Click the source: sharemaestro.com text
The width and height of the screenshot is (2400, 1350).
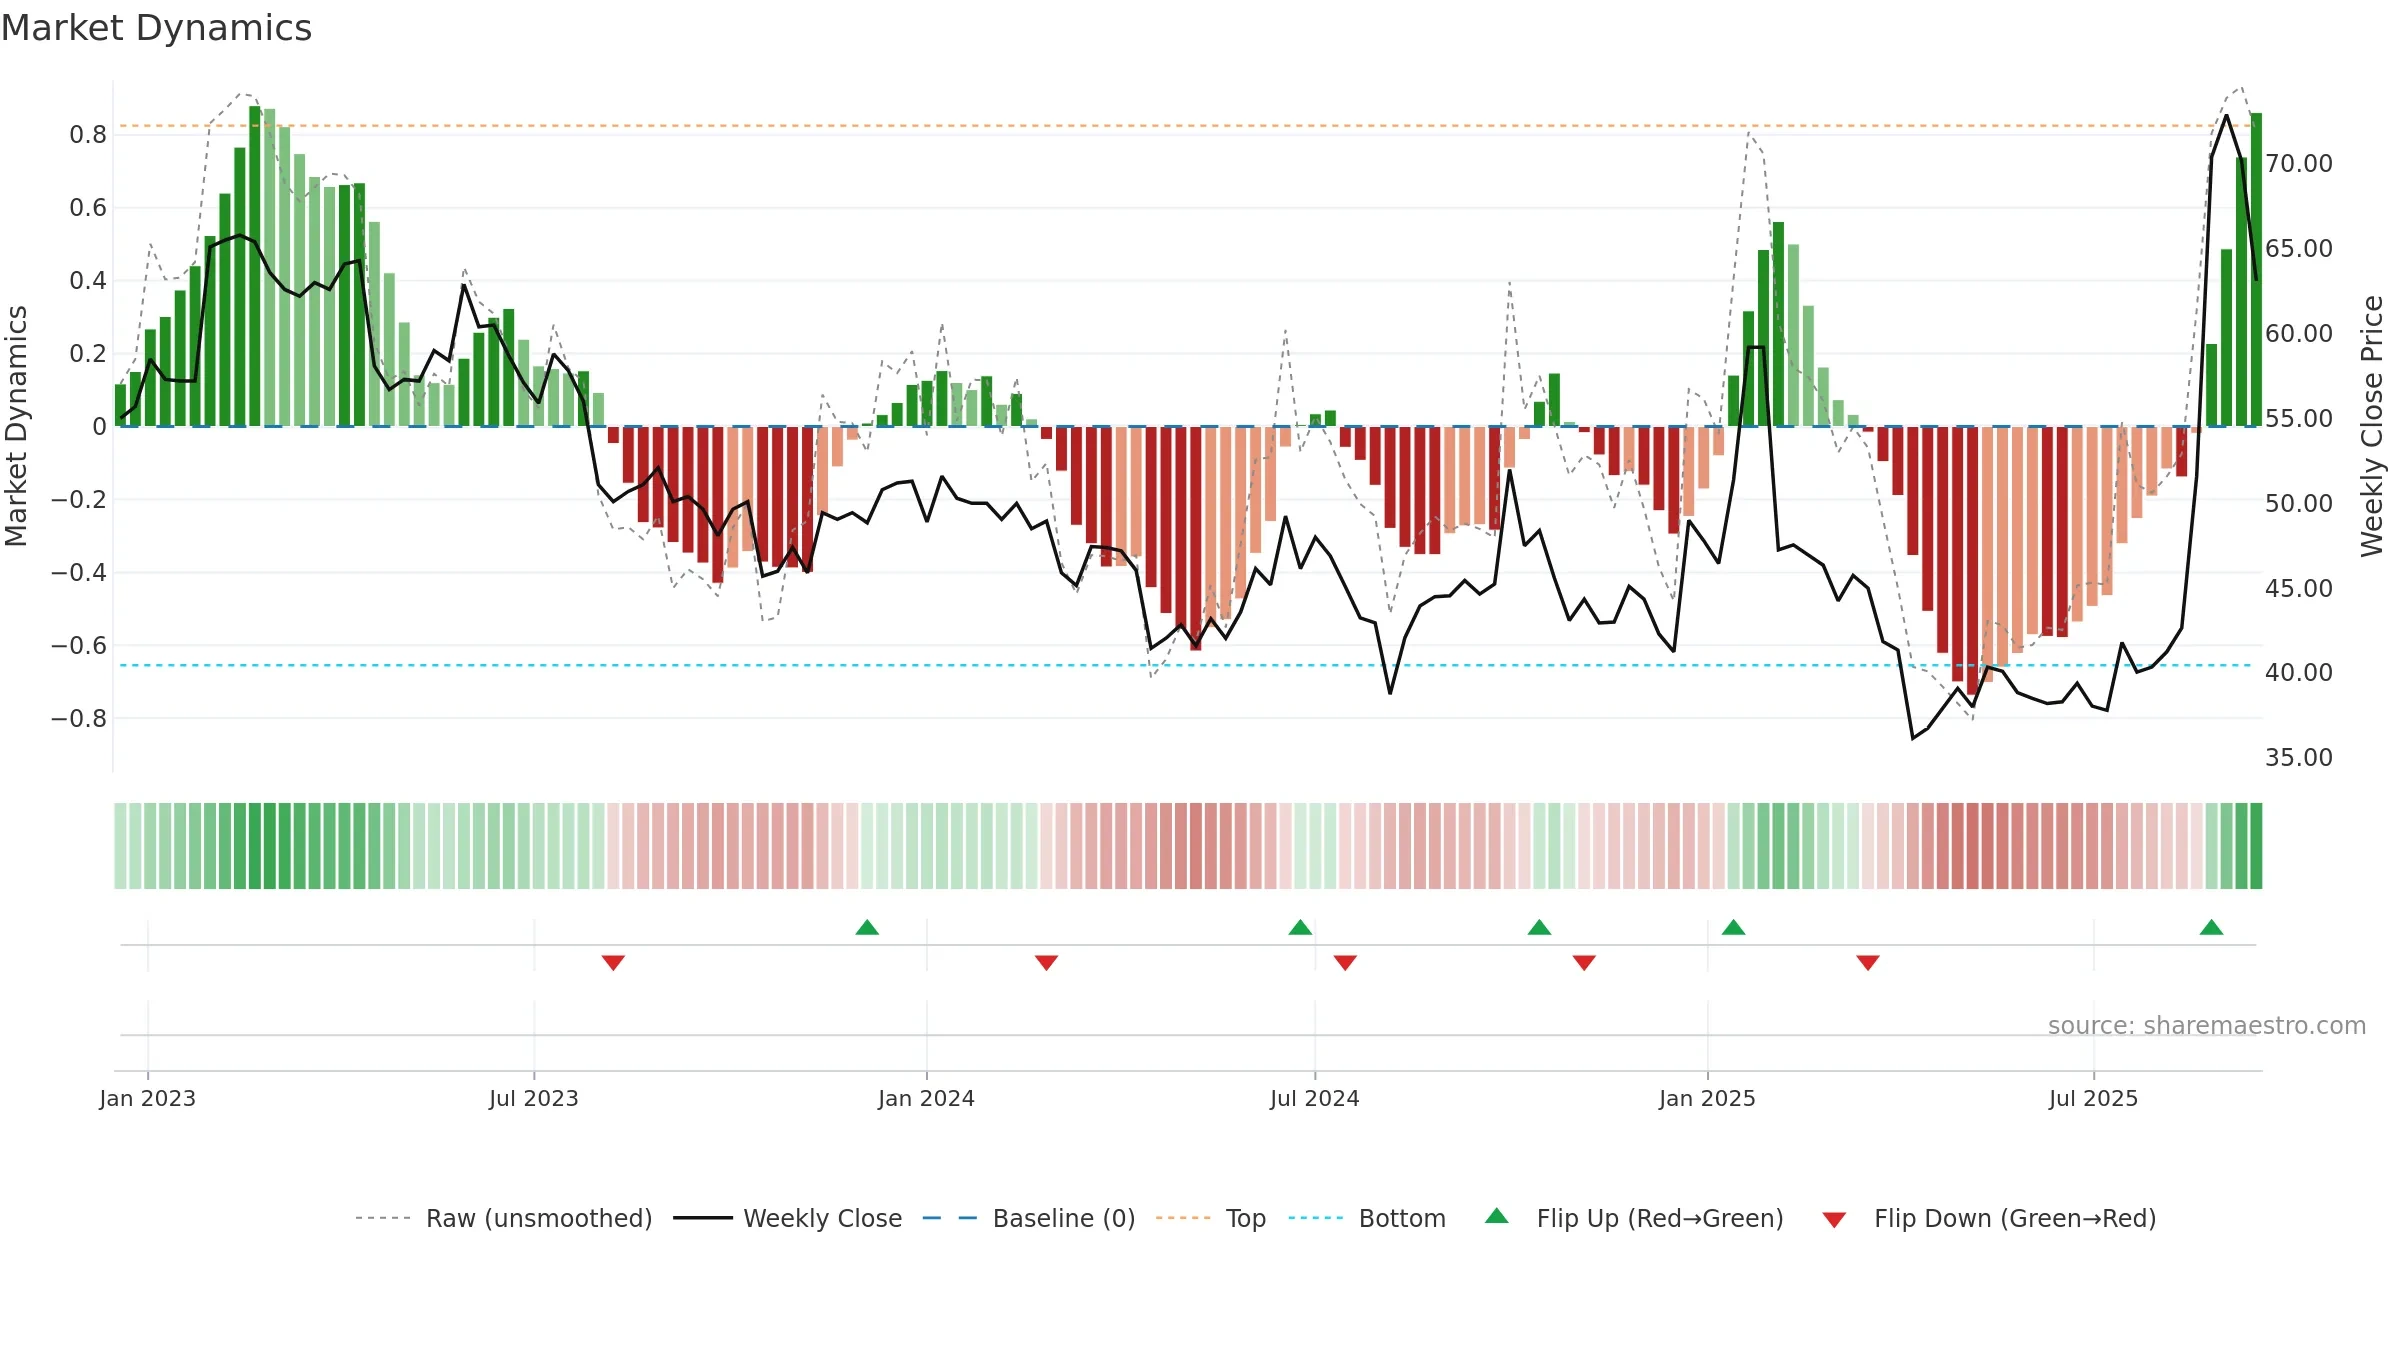[2207, 1025]
